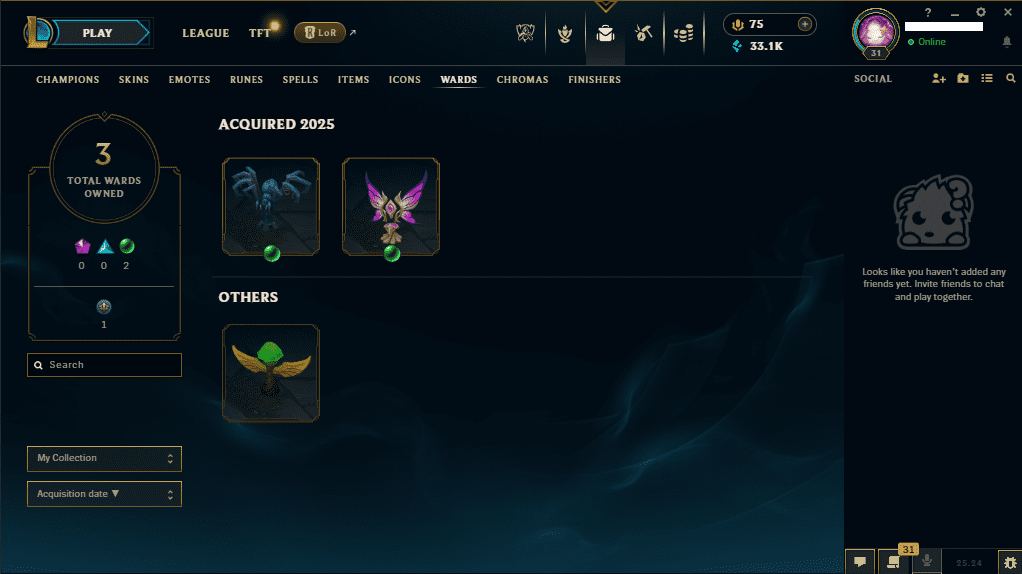Open the Loot hammer icon

(644, 33)
